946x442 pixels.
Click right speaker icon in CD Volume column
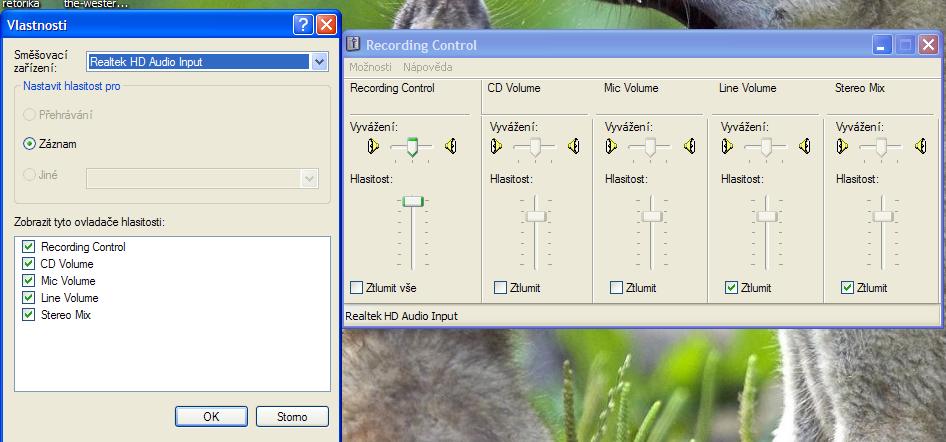click(x=574, y=146)
